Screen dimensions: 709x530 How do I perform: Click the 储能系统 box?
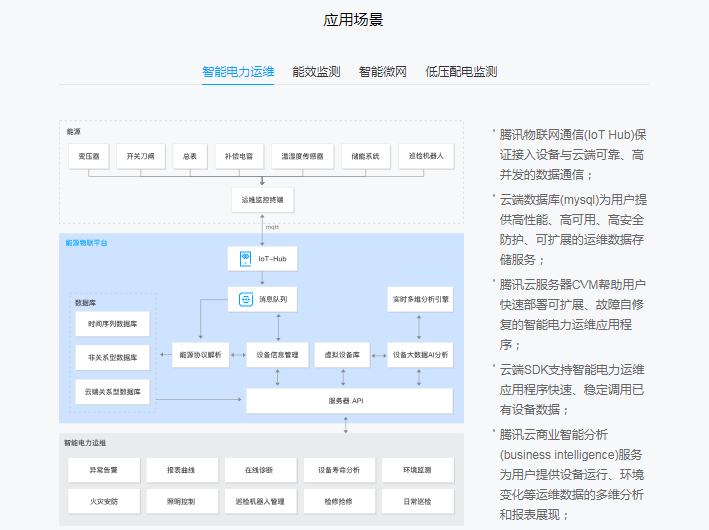365,156
